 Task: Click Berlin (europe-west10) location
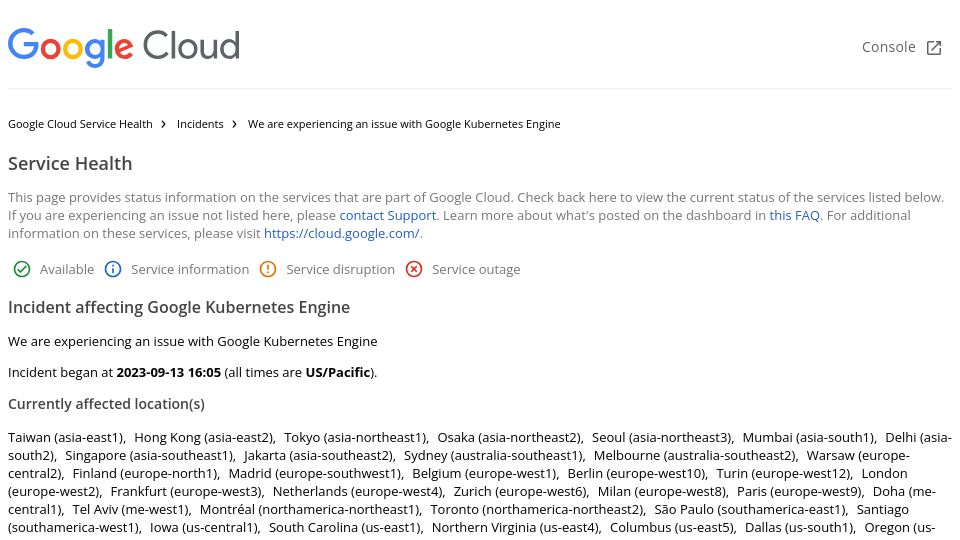point(637,473)
